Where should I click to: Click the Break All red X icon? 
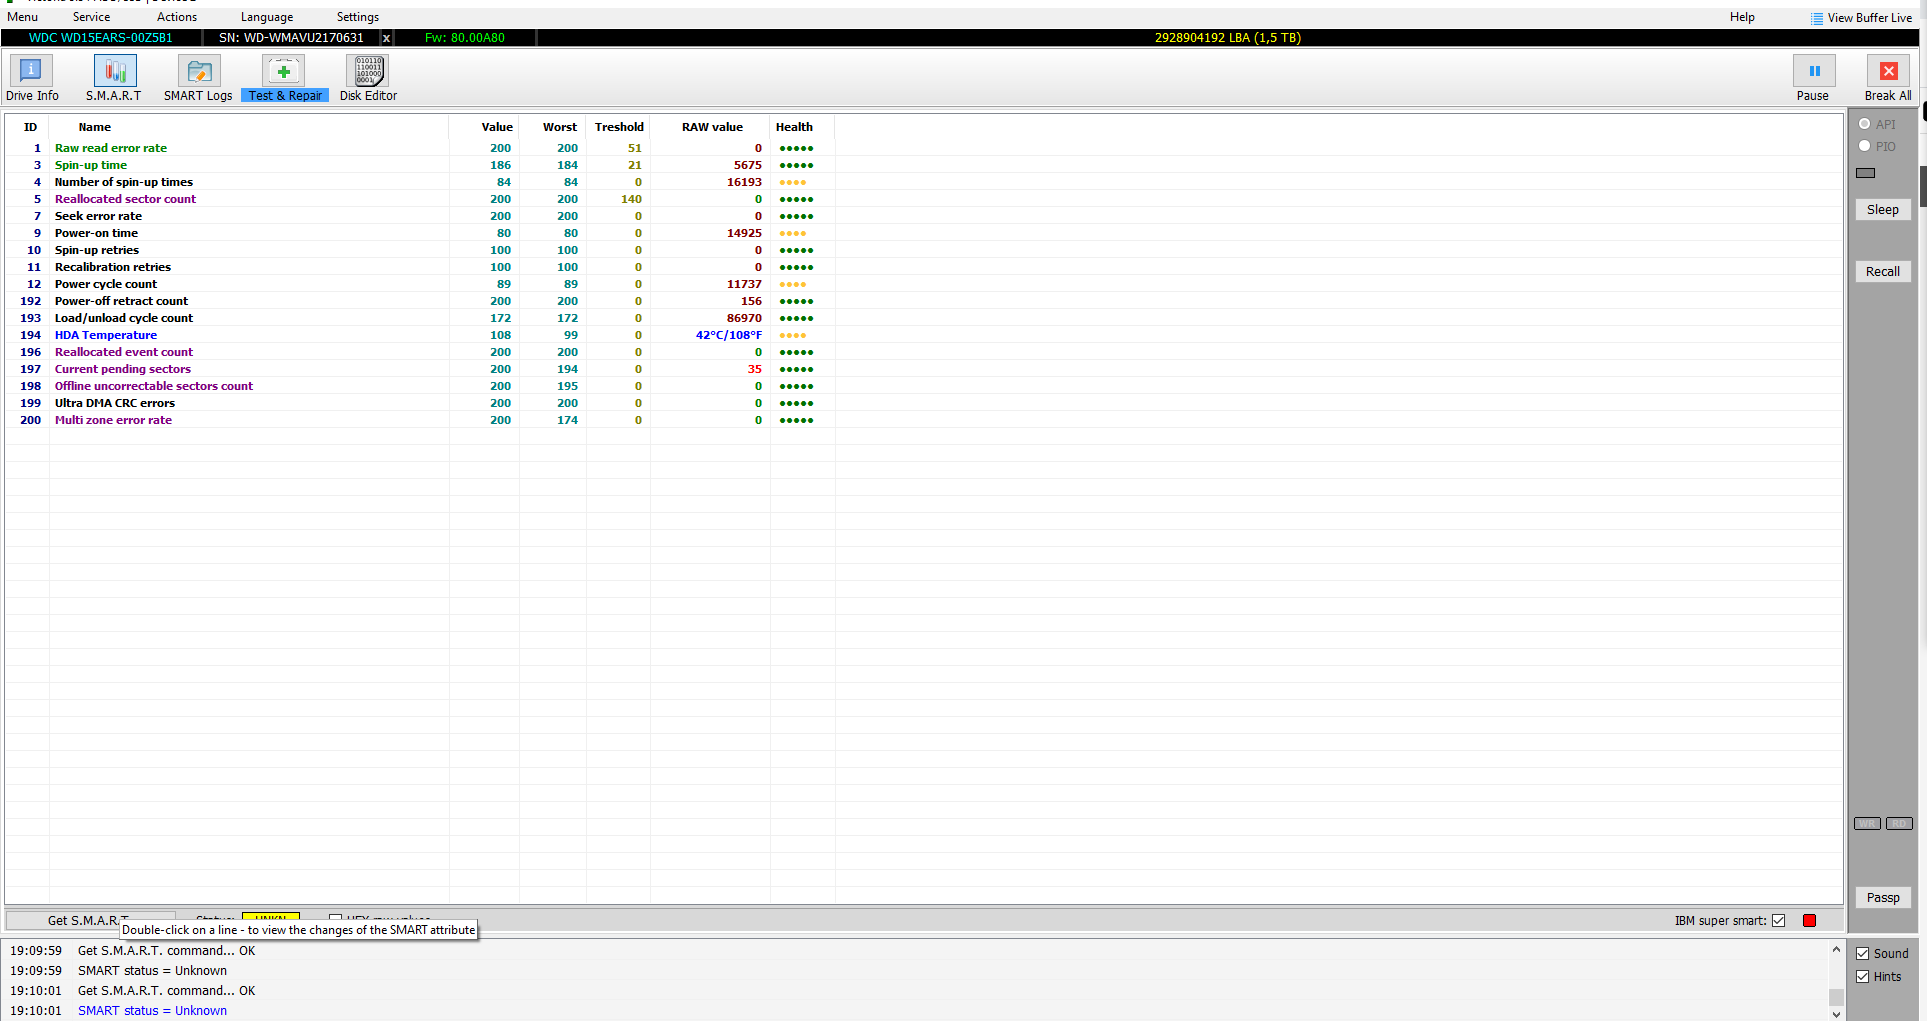[1888, 71]
